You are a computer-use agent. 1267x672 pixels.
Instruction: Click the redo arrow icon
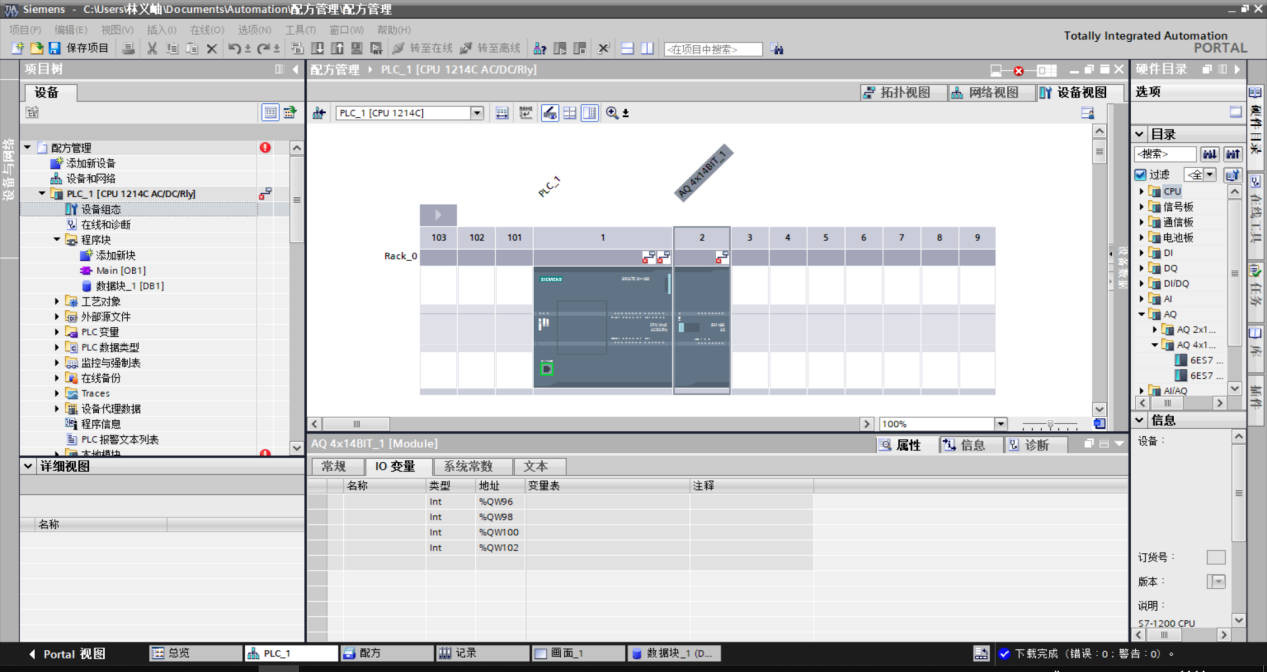pyautogui.click(x=264, y=48)
